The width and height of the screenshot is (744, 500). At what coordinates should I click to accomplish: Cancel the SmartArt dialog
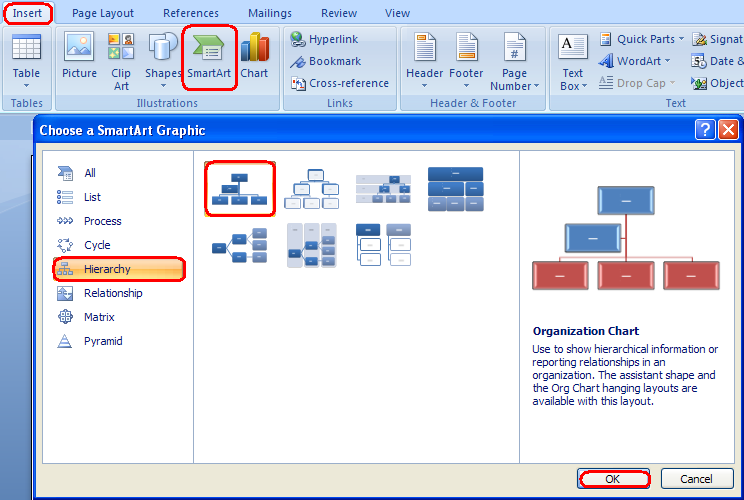(x=697, y=479)
